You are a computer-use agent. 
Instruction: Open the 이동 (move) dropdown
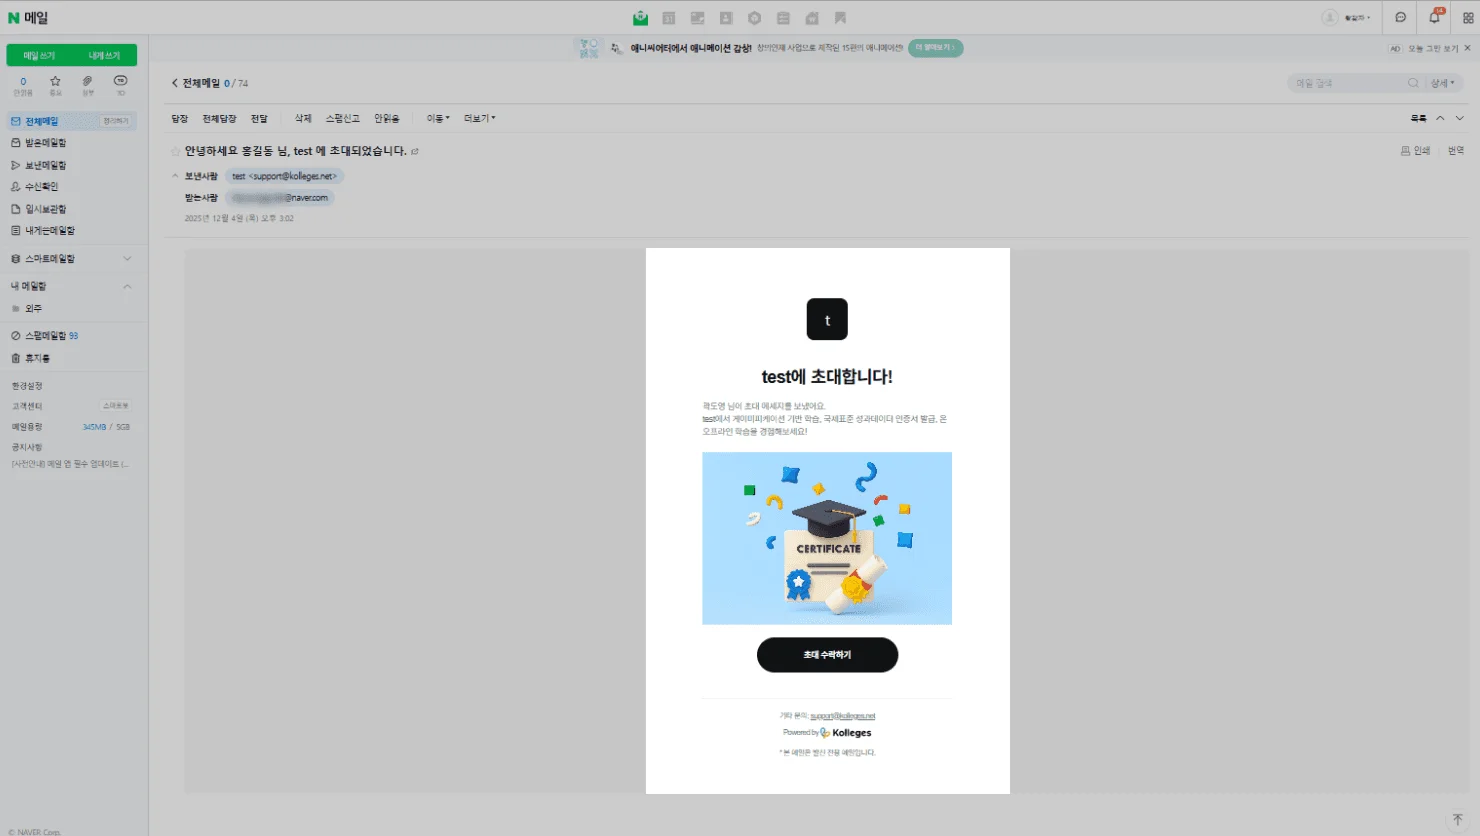coord(438,118)
